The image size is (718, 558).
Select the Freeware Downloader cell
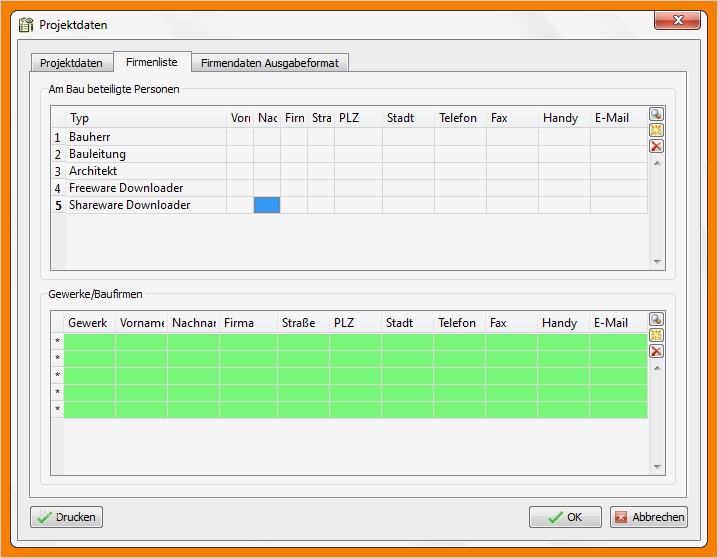click(x=146, y=188)
